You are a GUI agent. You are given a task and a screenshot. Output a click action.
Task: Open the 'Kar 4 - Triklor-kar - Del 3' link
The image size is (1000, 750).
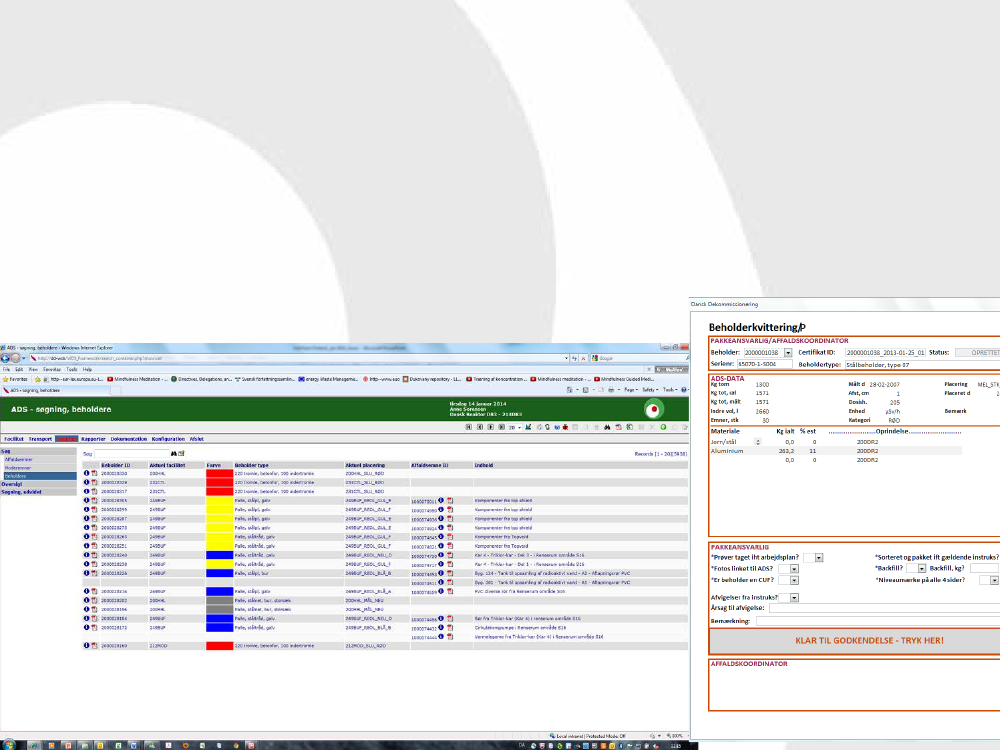[529, 555]
